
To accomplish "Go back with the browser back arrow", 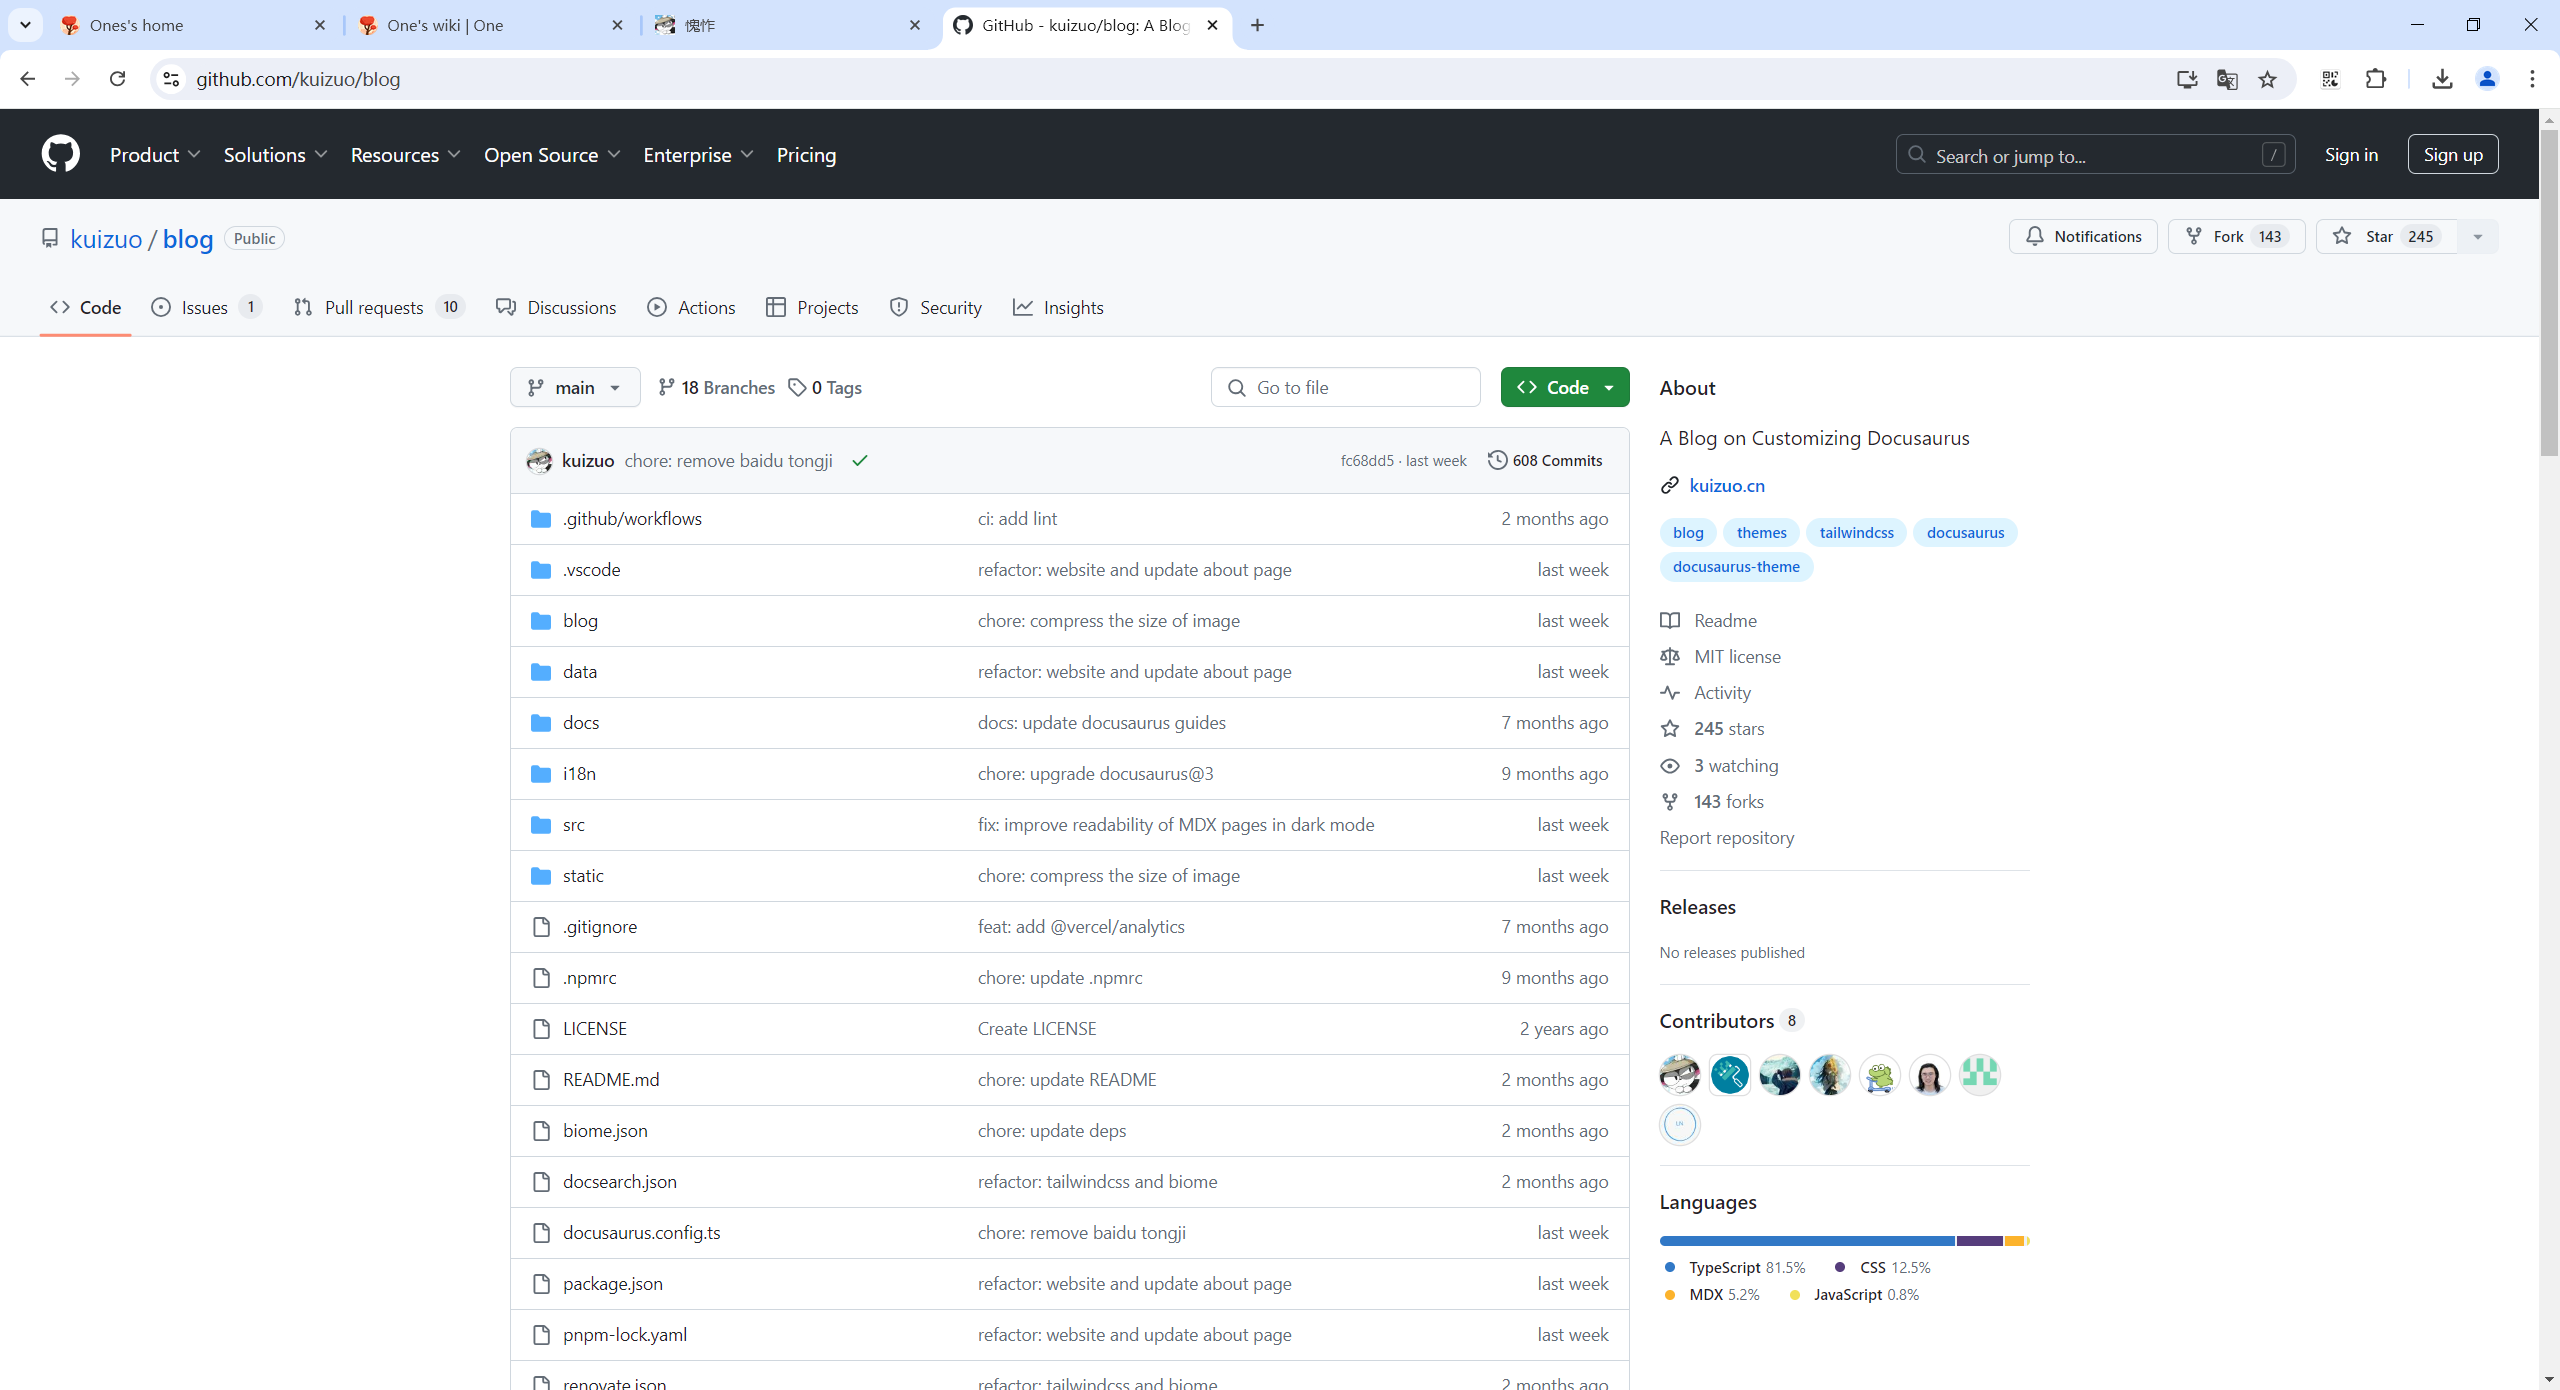I will coord(27,79).
